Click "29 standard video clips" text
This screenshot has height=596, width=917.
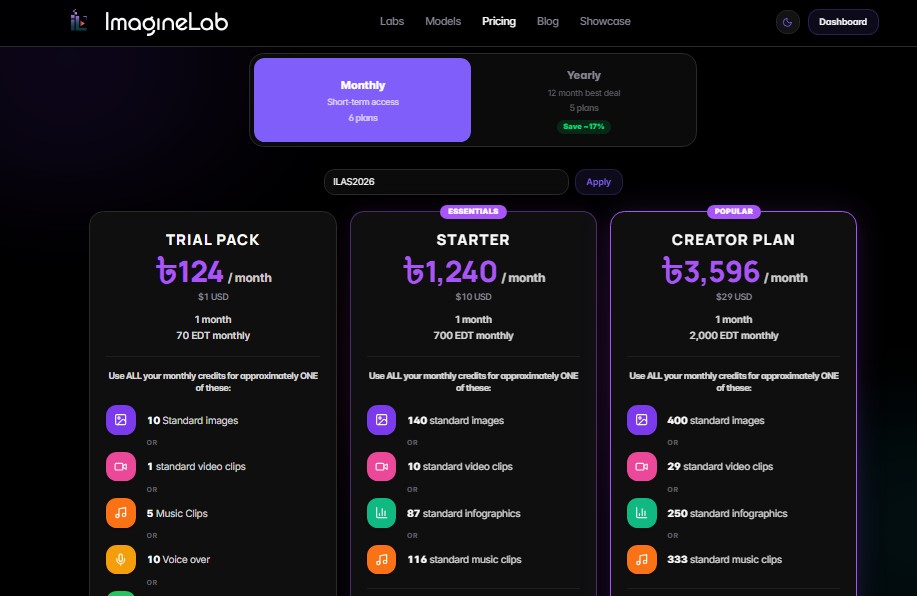coord(720,467)
